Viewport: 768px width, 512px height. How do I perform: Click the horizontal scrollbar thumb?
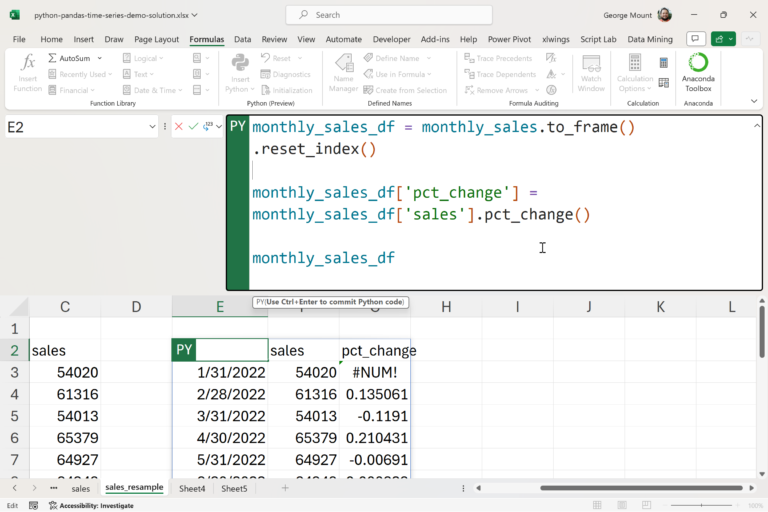coord(641,488)
